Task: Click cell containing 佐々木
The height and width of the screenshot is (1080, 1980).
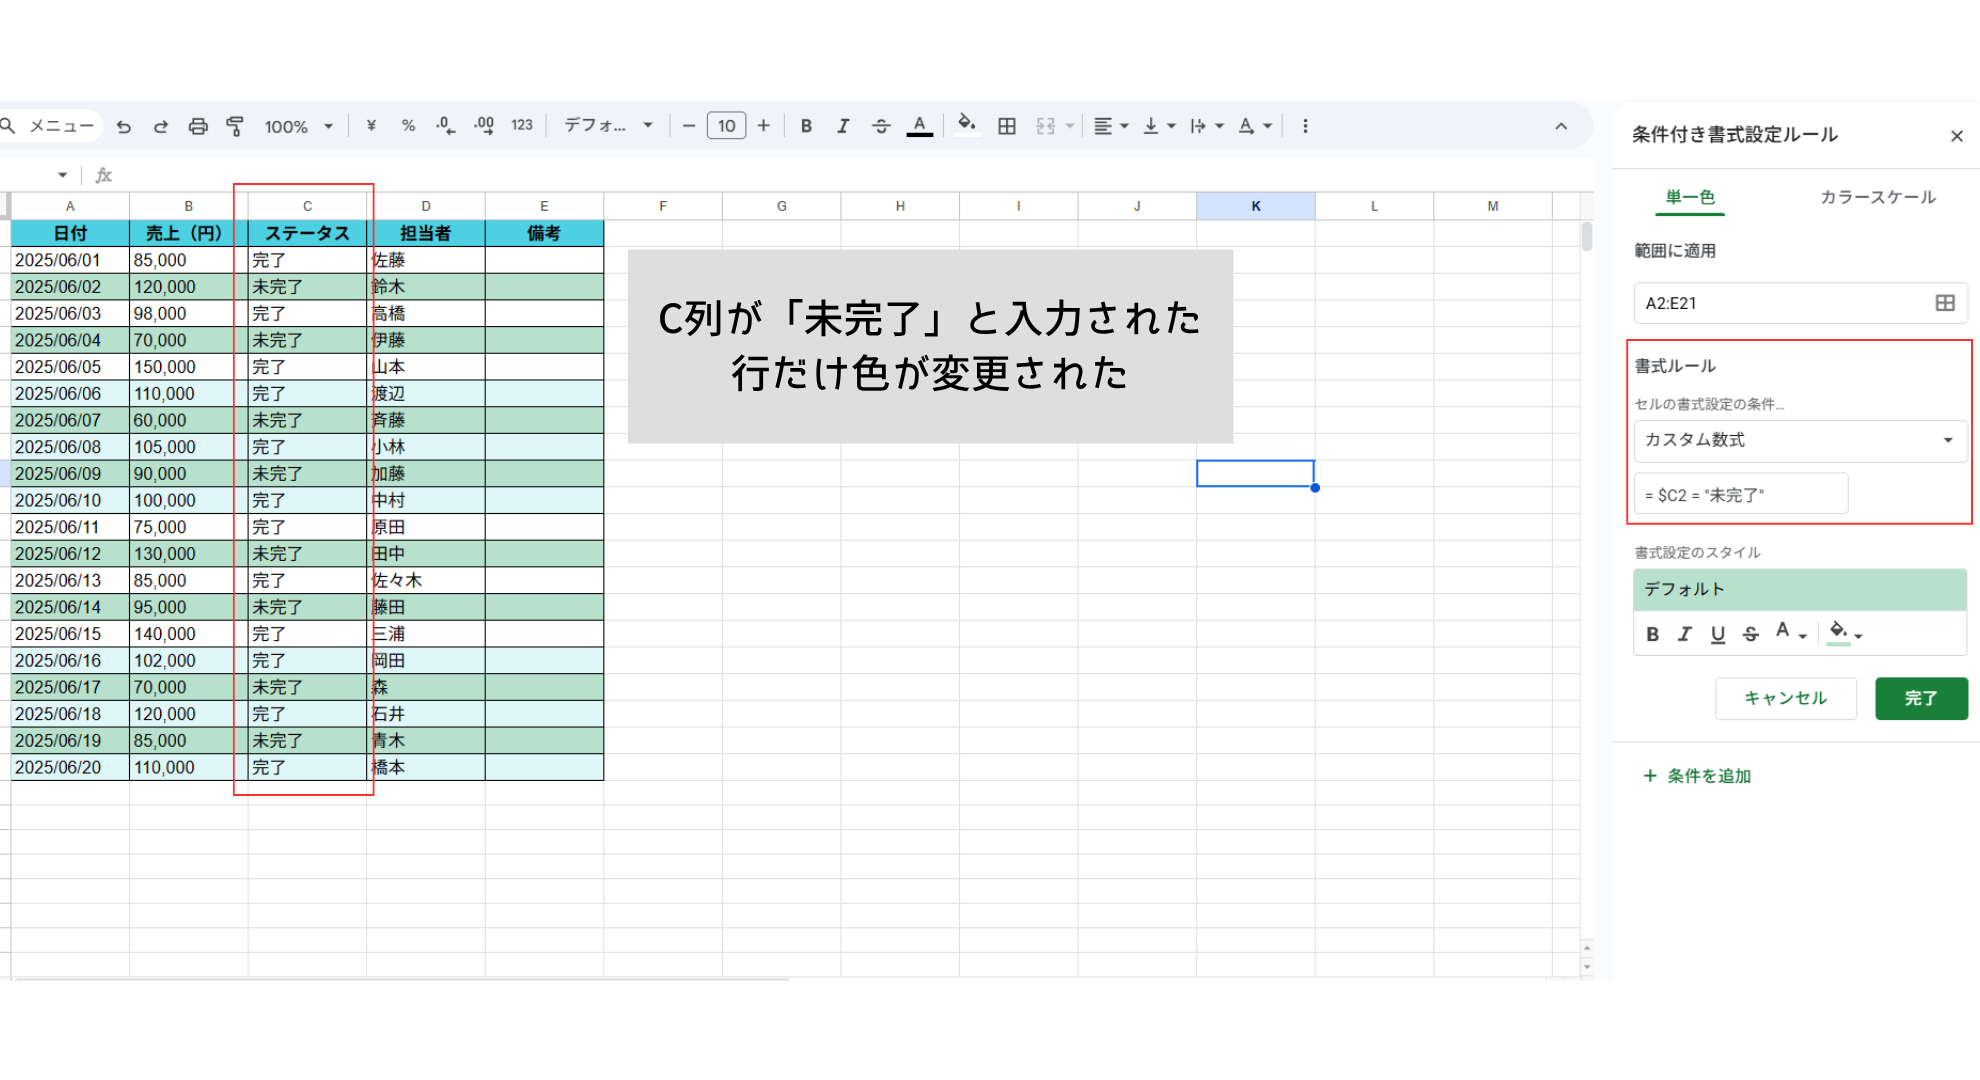Action: tap(426, 580)
